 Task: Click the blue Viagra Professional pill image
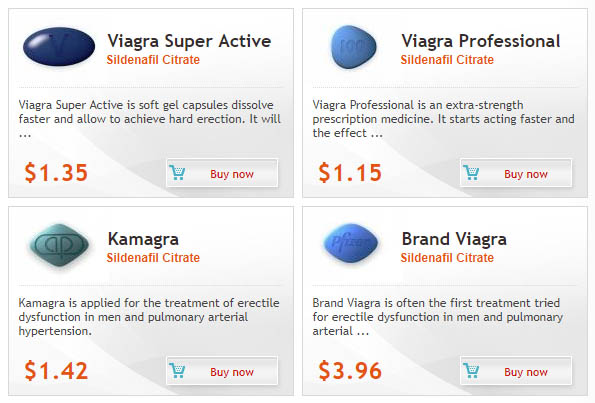coord(354,47)
